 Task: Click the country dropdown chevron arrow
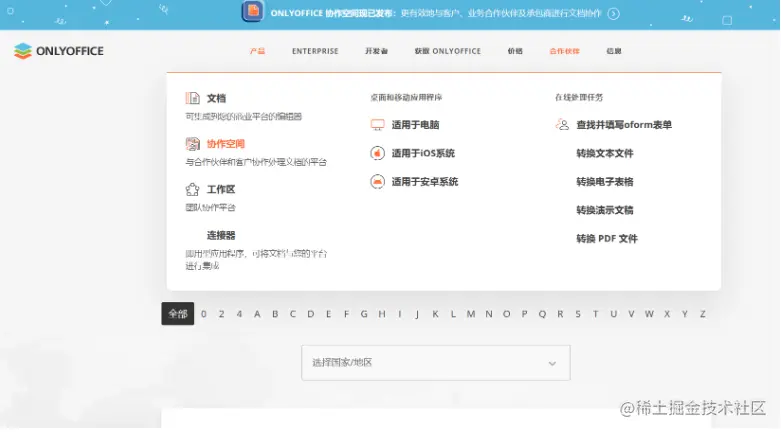(552, 363)
